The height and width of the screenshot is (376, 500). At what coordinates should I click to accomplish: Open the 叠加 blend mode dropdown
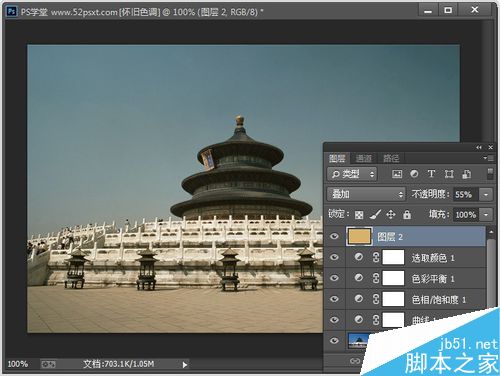click(x=366, y=194)
